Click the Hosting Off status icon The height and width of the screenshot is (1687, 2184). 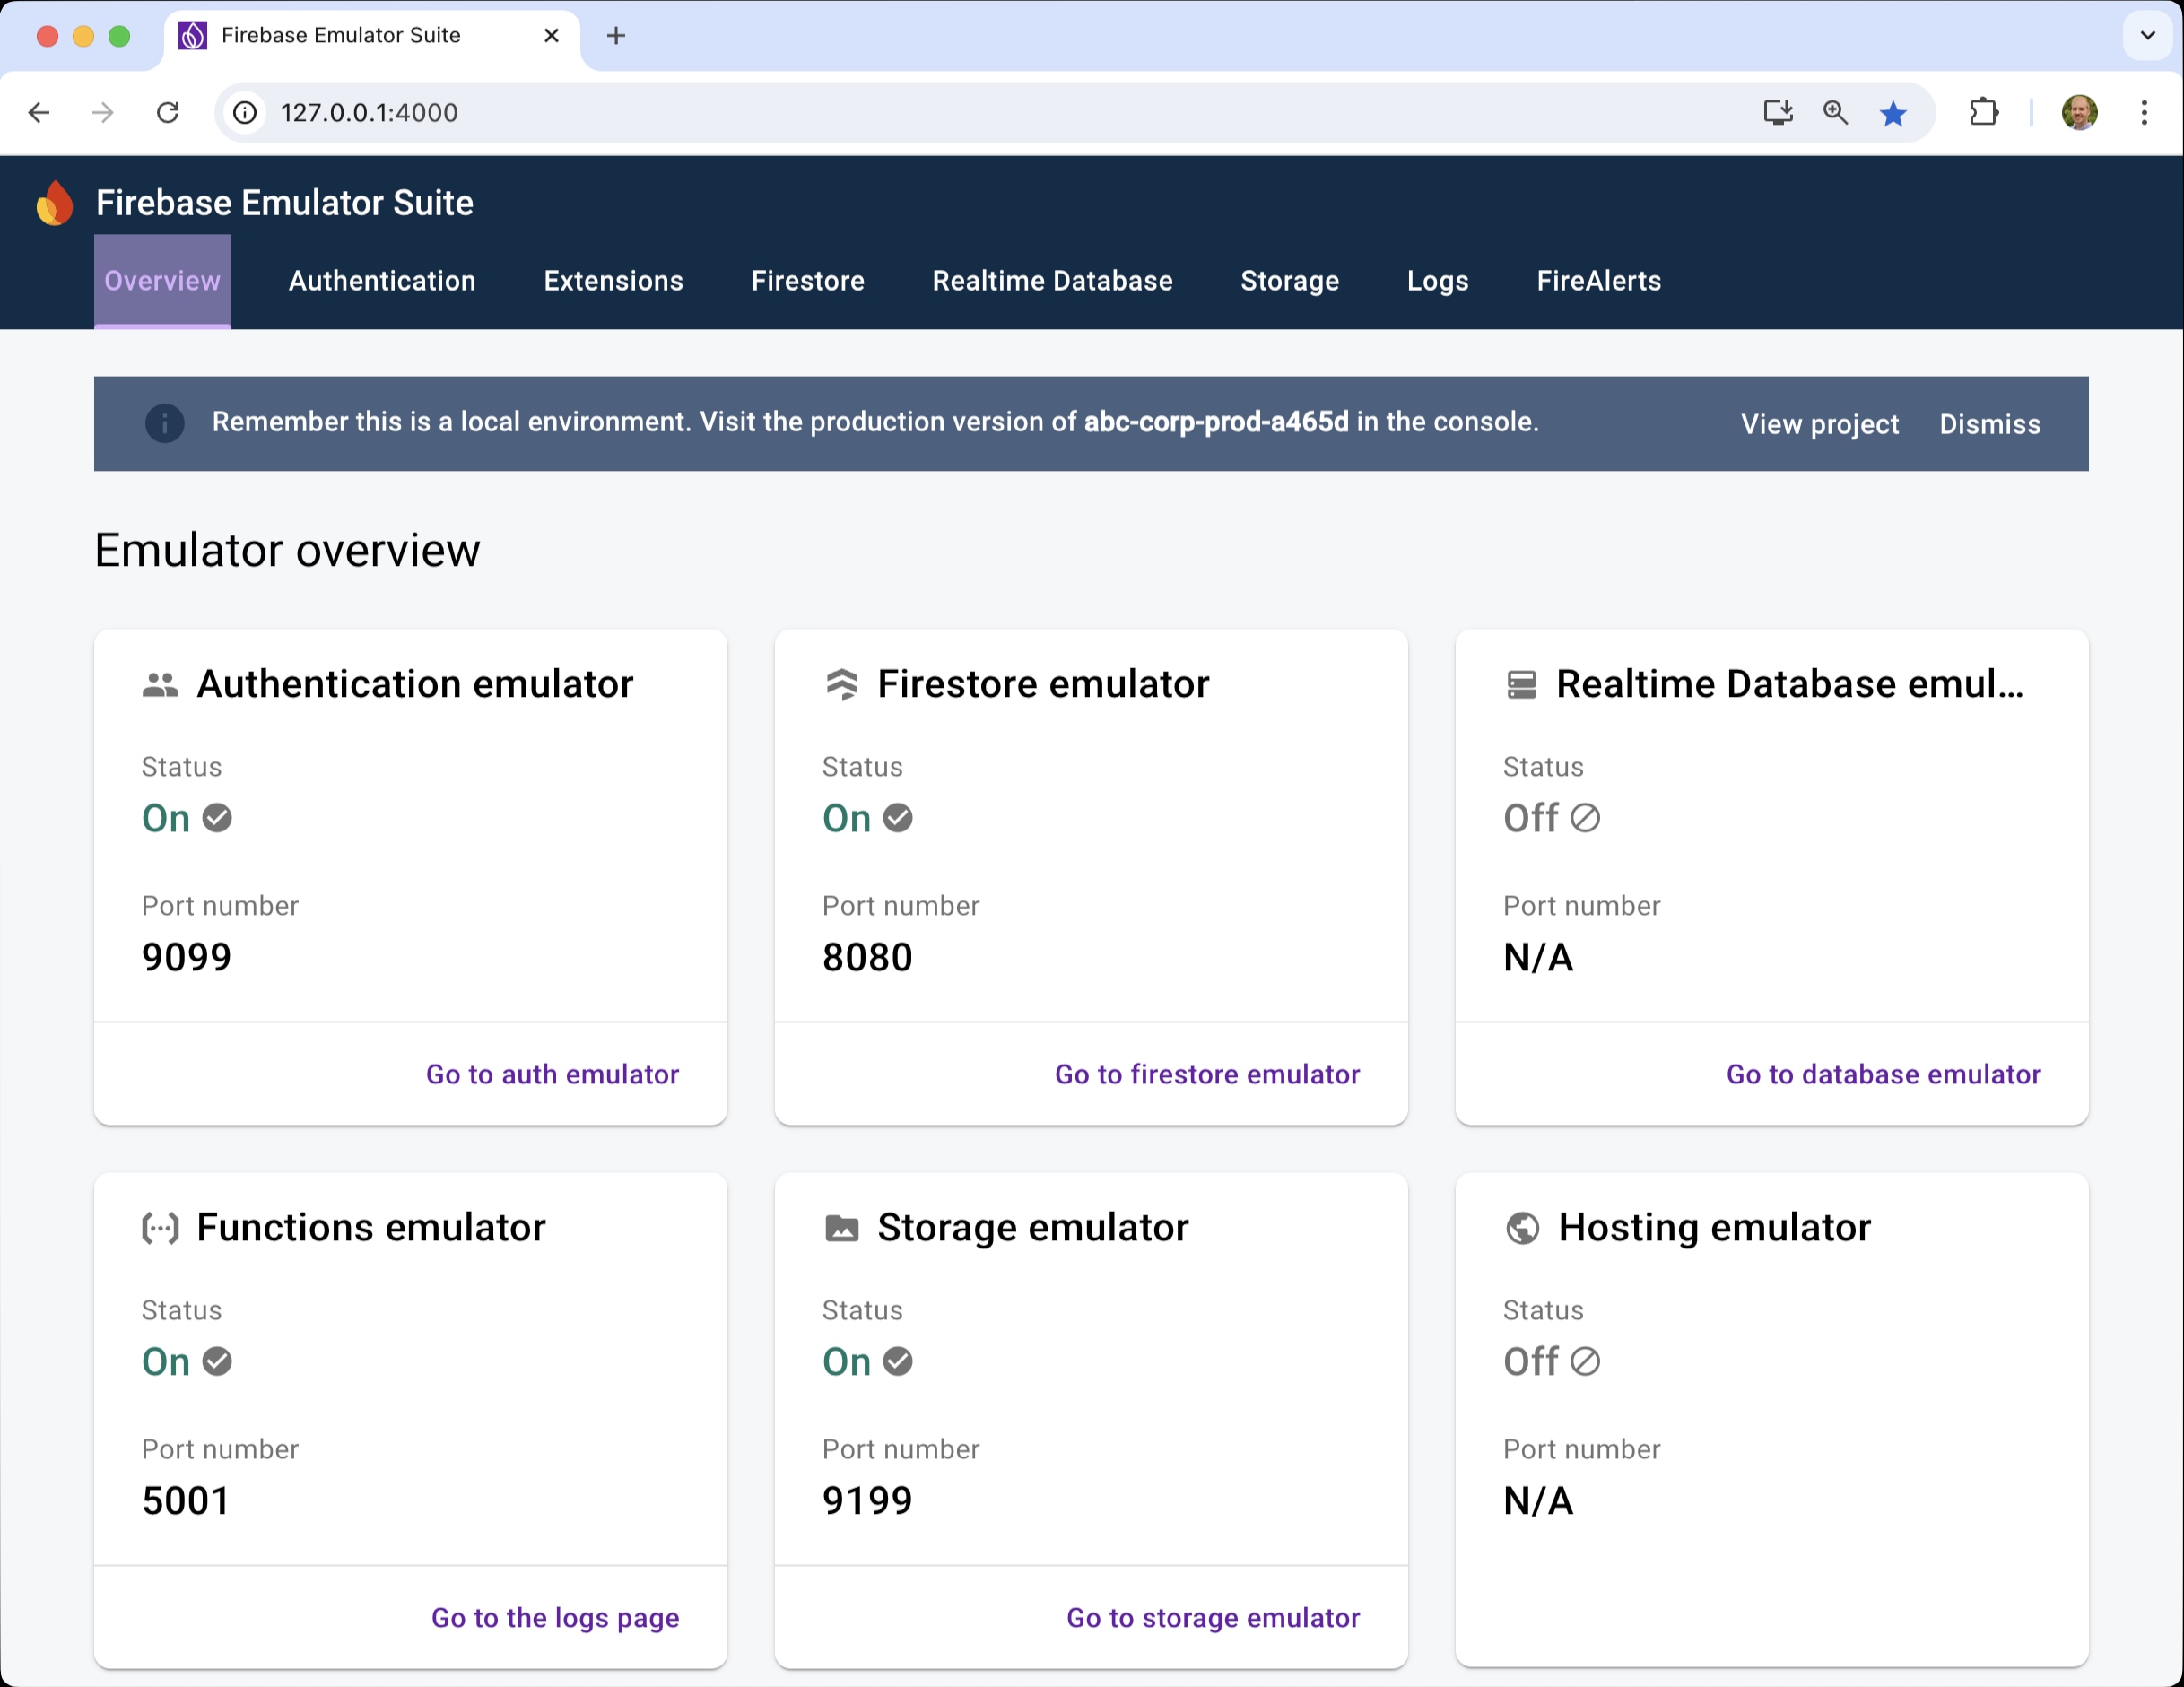1585,1361
